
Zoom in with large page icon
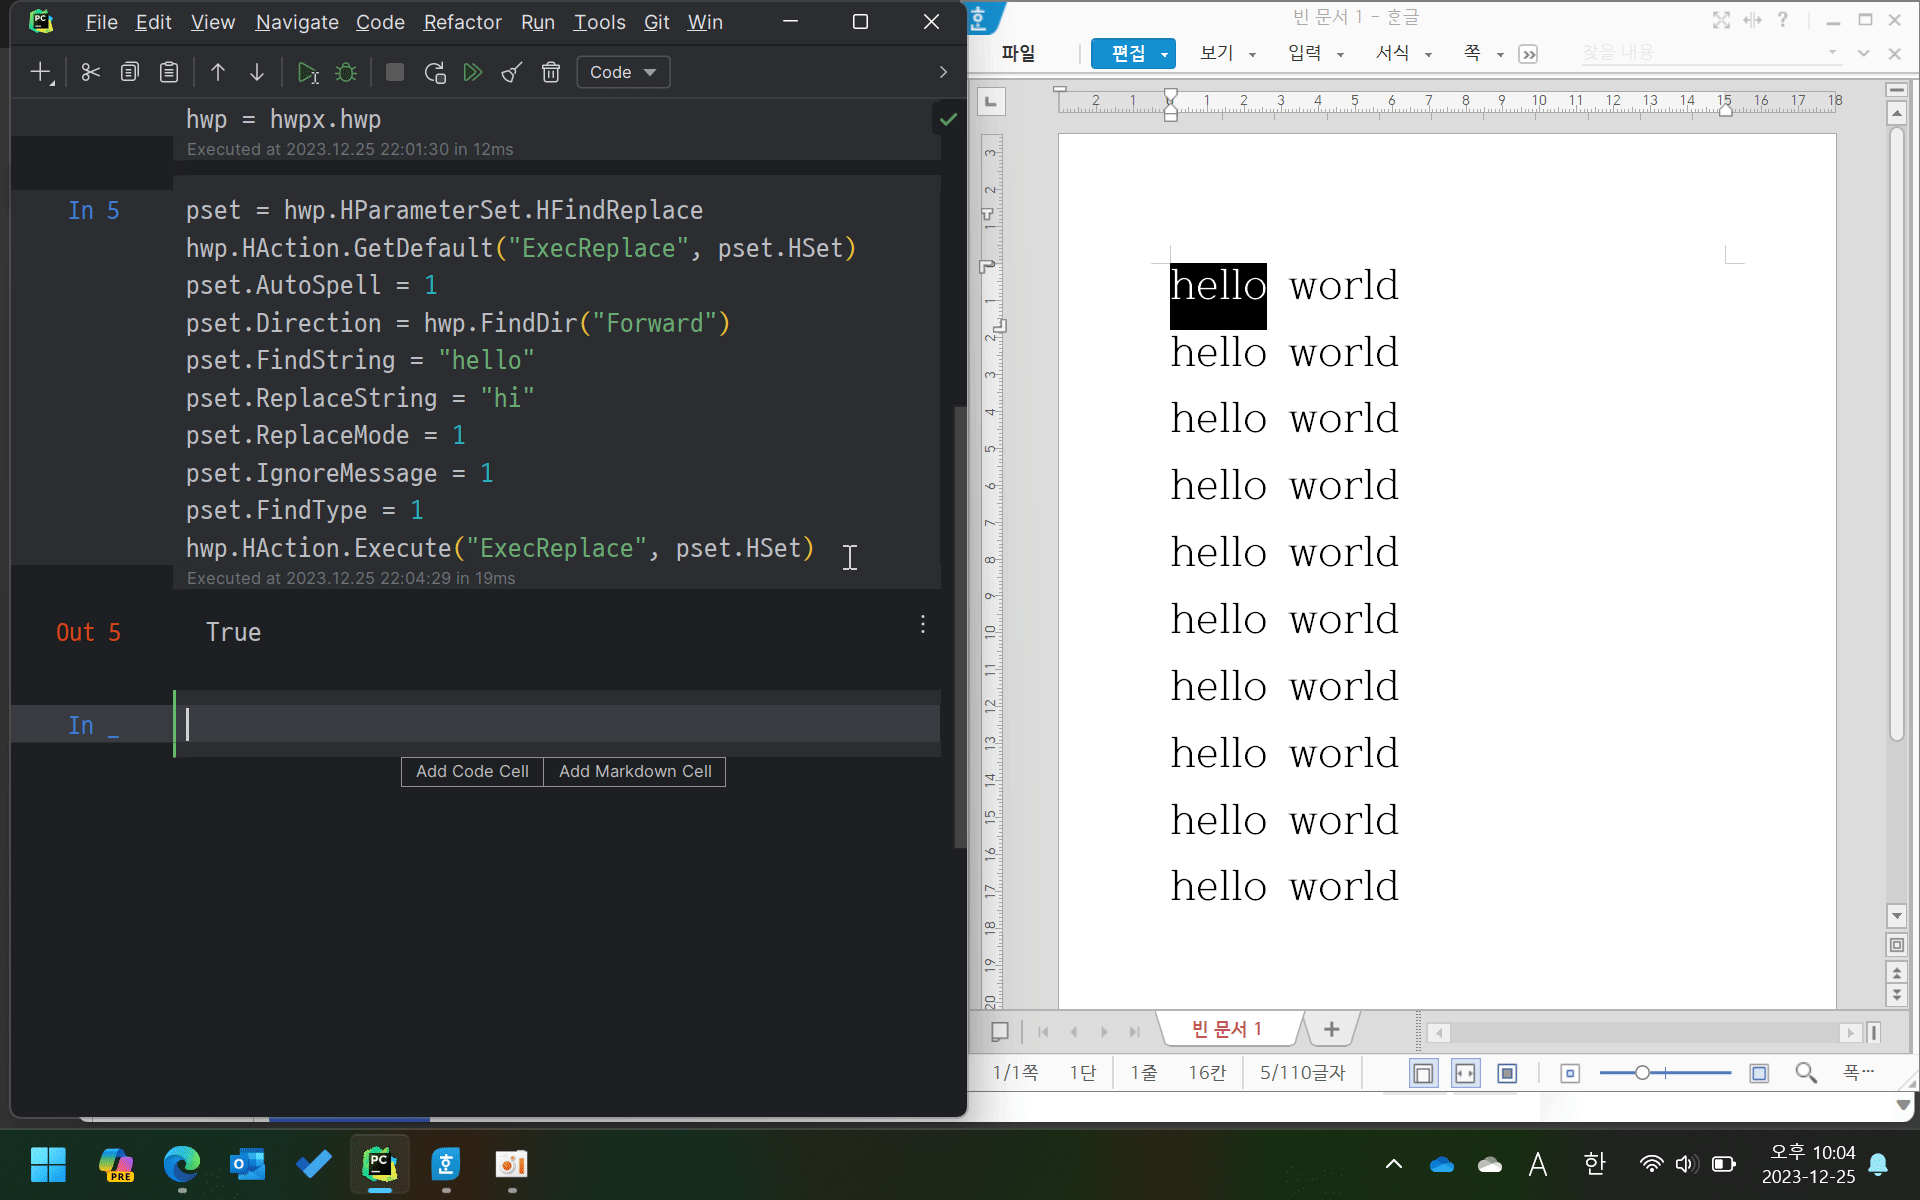pos(1759,1073)
